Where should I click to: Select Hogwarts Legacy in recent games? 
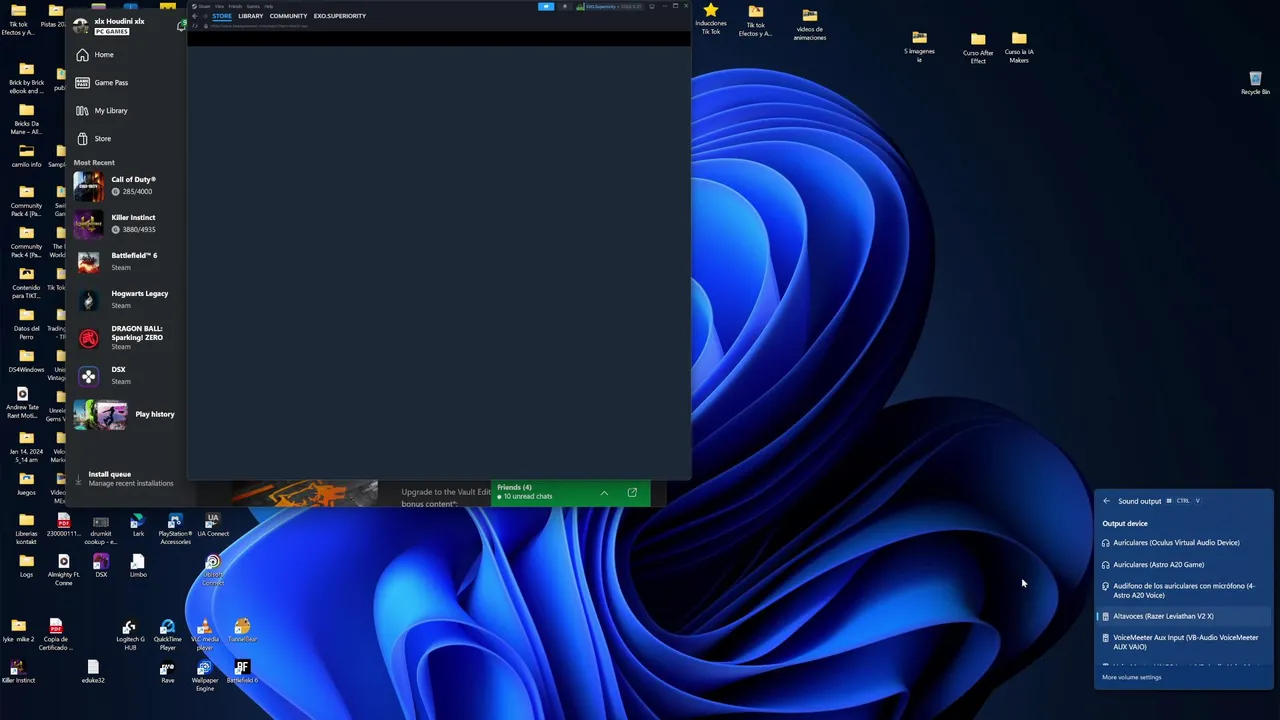pyautogui.click(x=127, y=300)
